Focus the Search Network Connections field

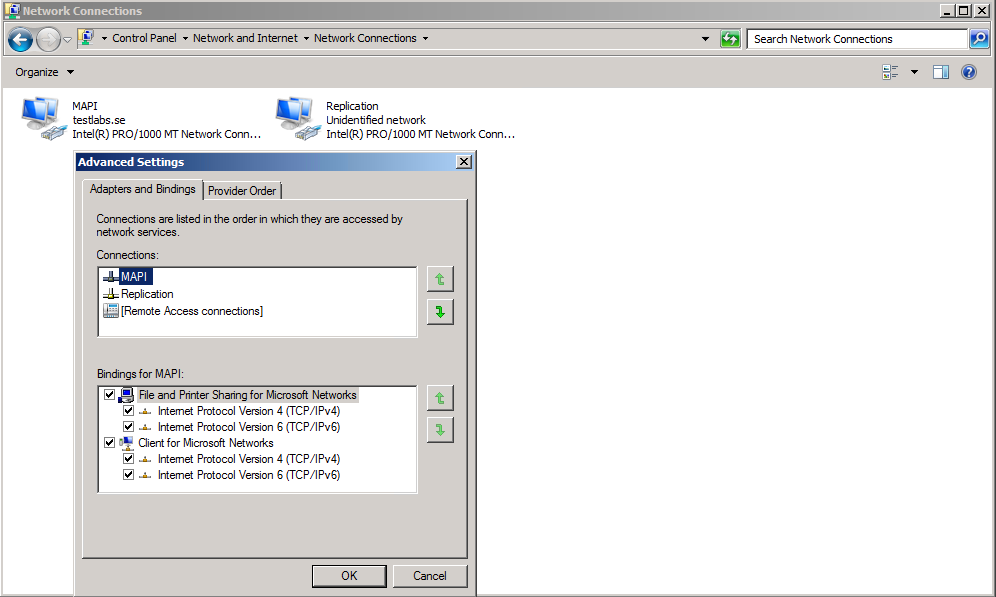tap(856, 39)
